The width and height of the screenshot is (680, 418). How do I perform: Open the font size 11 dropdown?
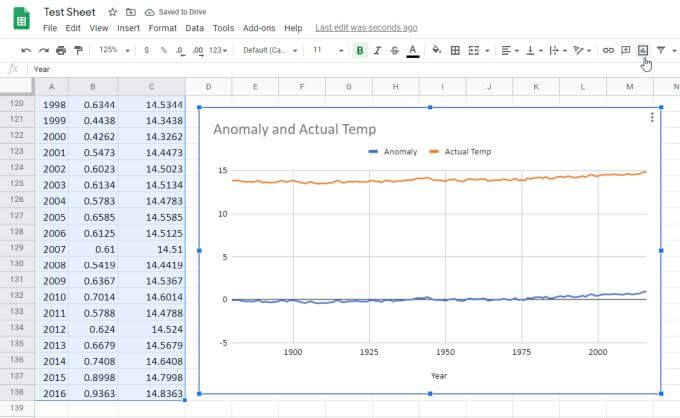coord(328,50)
